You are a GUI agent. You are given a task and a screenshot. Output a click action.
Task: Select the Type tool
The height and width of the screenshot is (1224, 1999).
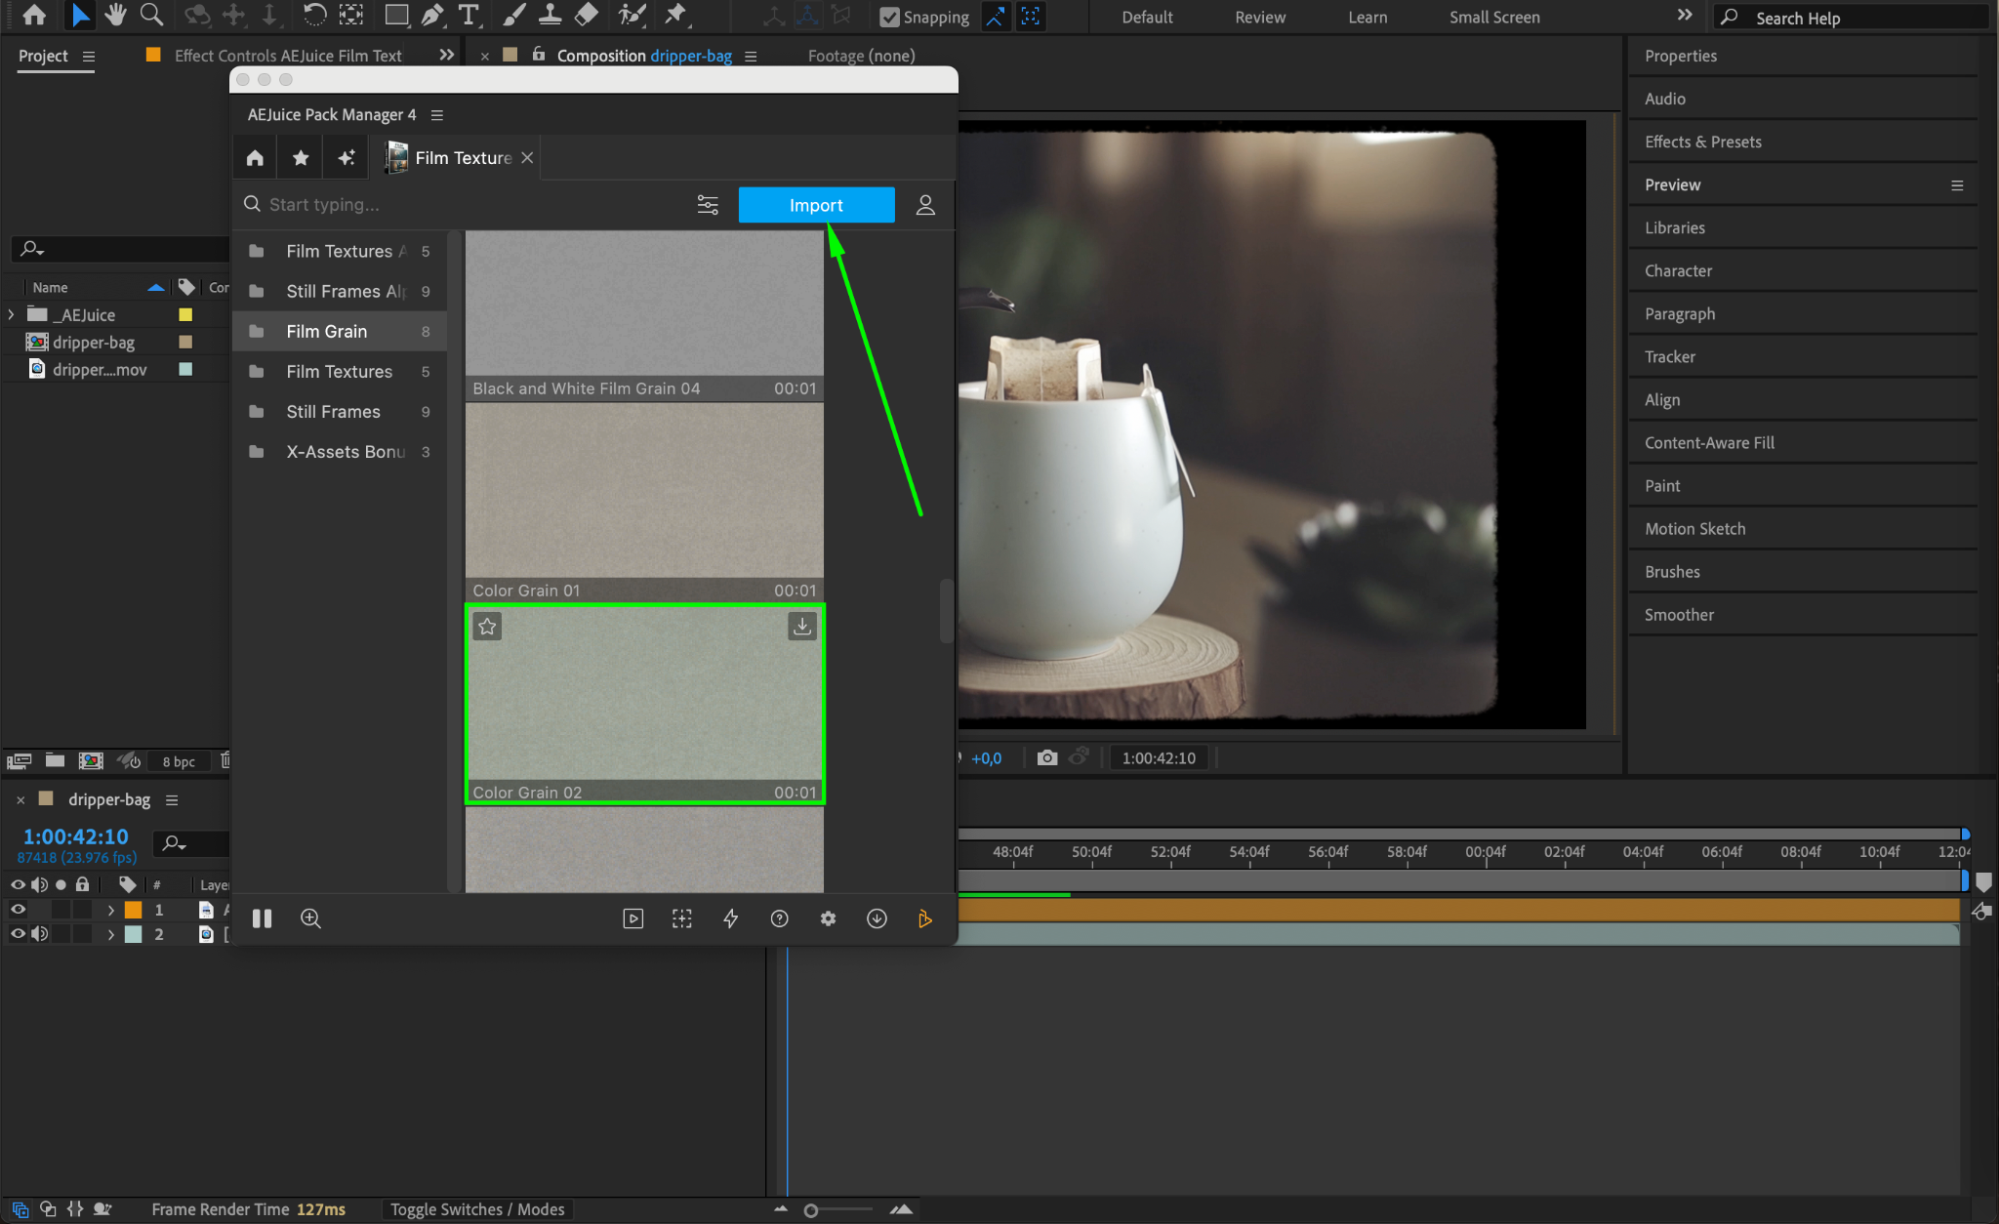tap(468, 15)
